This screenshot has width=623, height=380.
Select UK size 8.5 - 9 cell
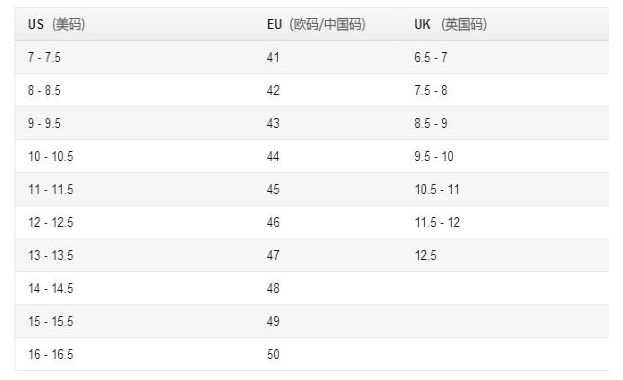tap(431, 123)
